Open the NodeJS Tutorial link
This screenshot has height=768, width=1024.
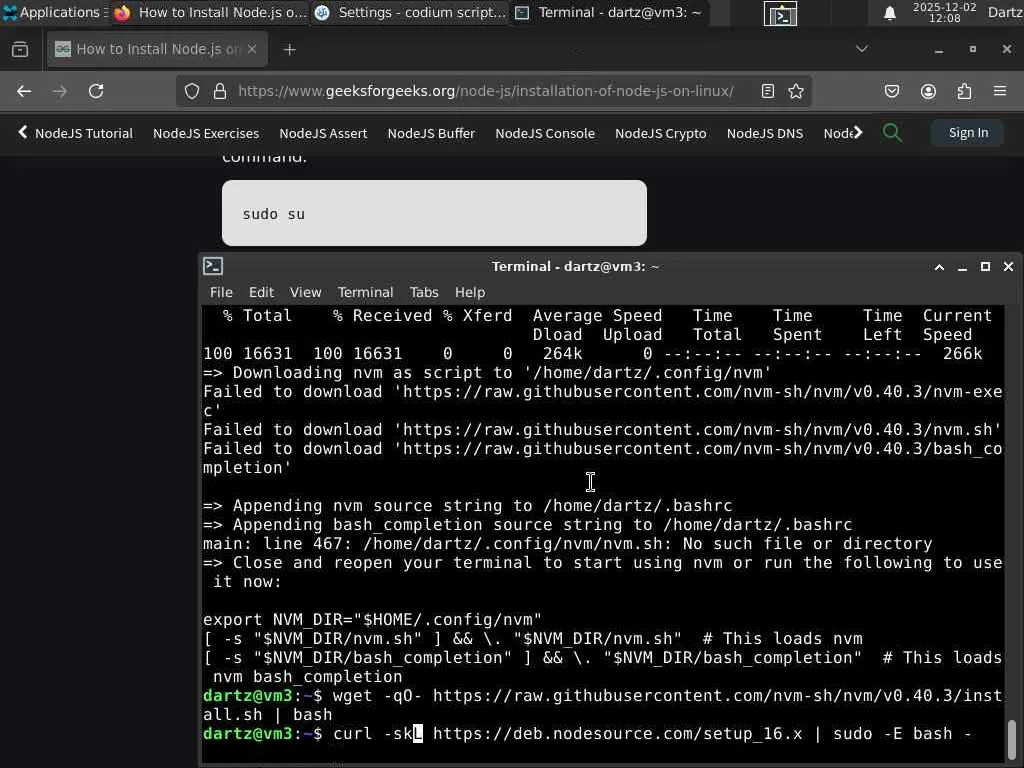click(84, 133)
